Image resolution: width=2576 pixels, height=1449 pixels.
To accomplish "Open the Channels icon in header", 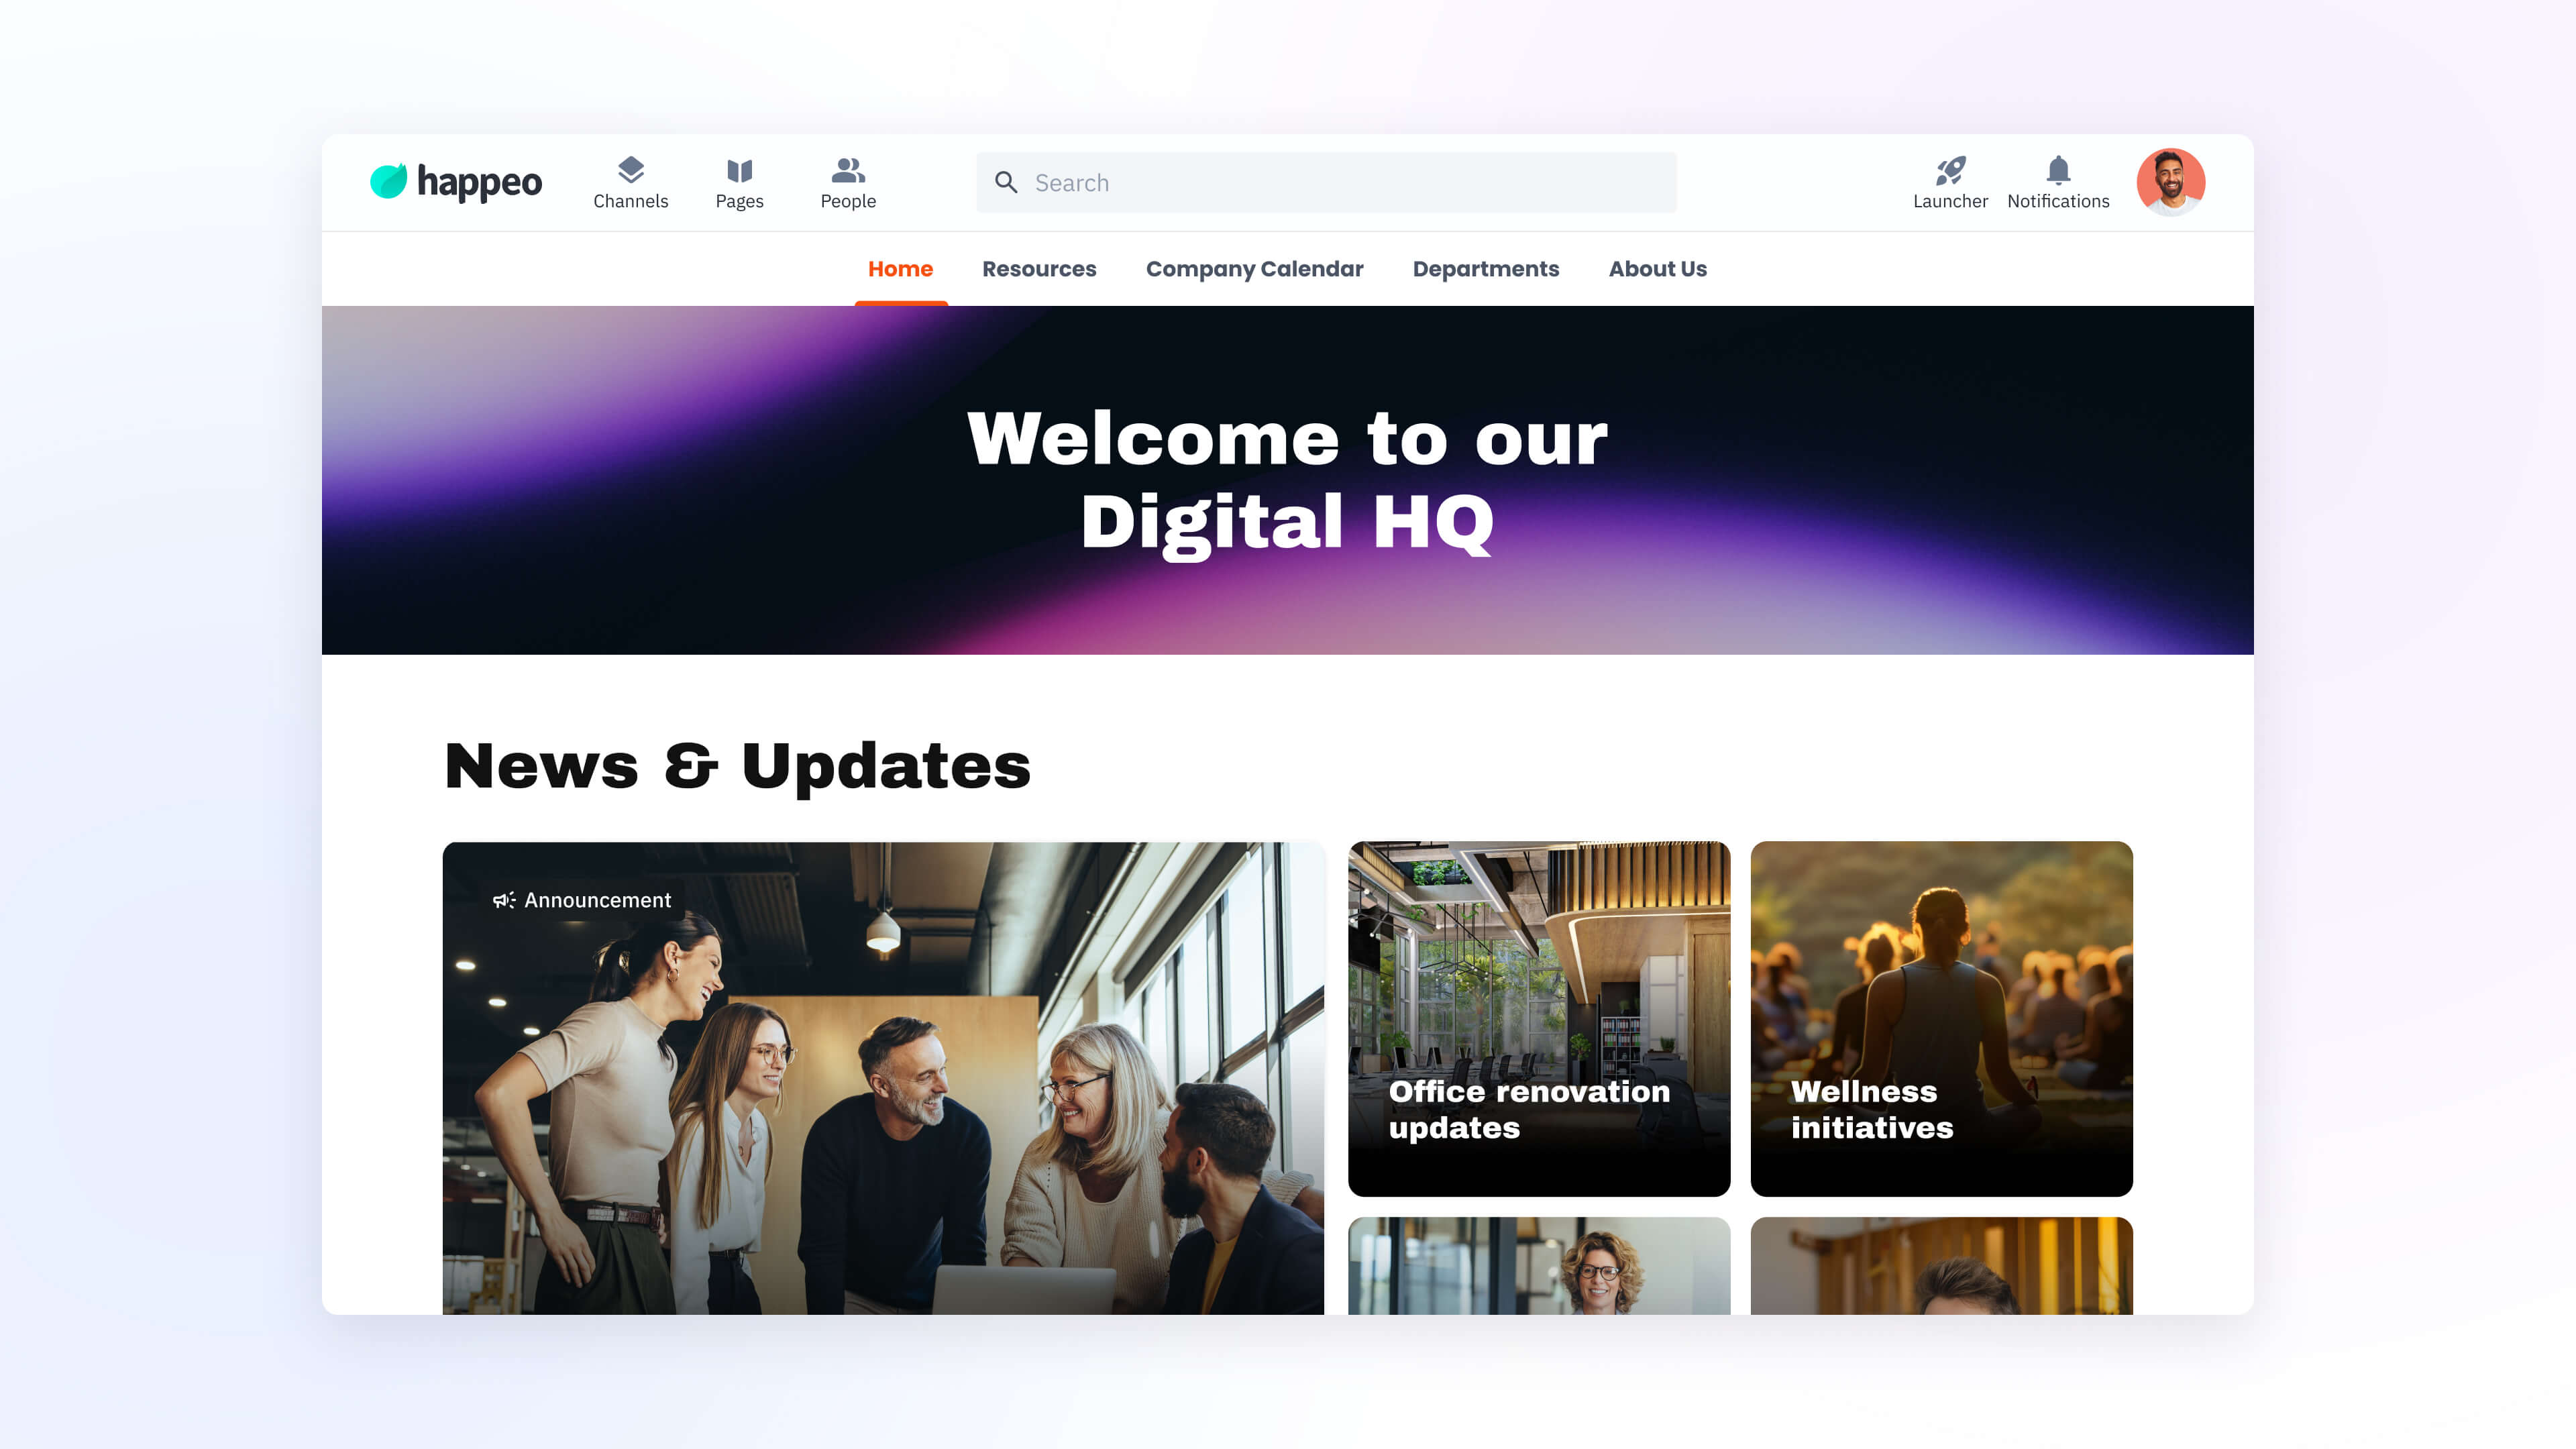I will coord(630,171).
